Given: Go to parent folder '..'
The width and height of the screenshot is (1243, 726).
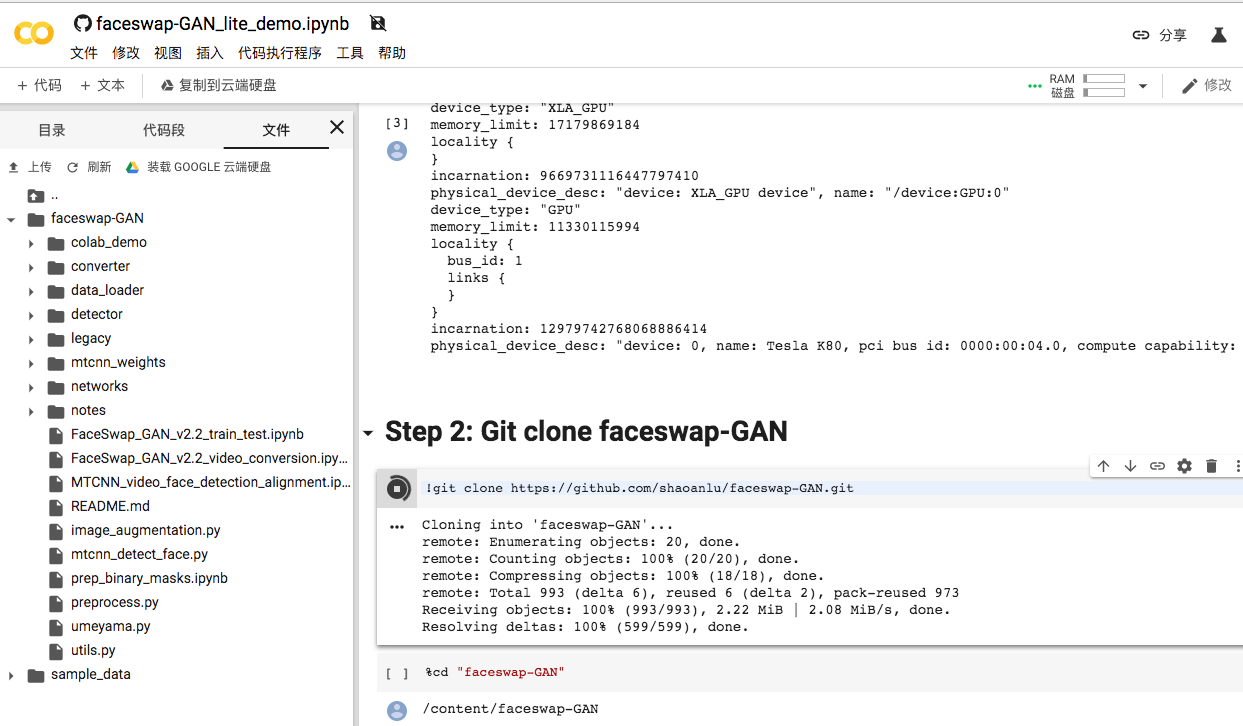Looking at the screenshot, I should pyautogui.click(x=45, y=195).
